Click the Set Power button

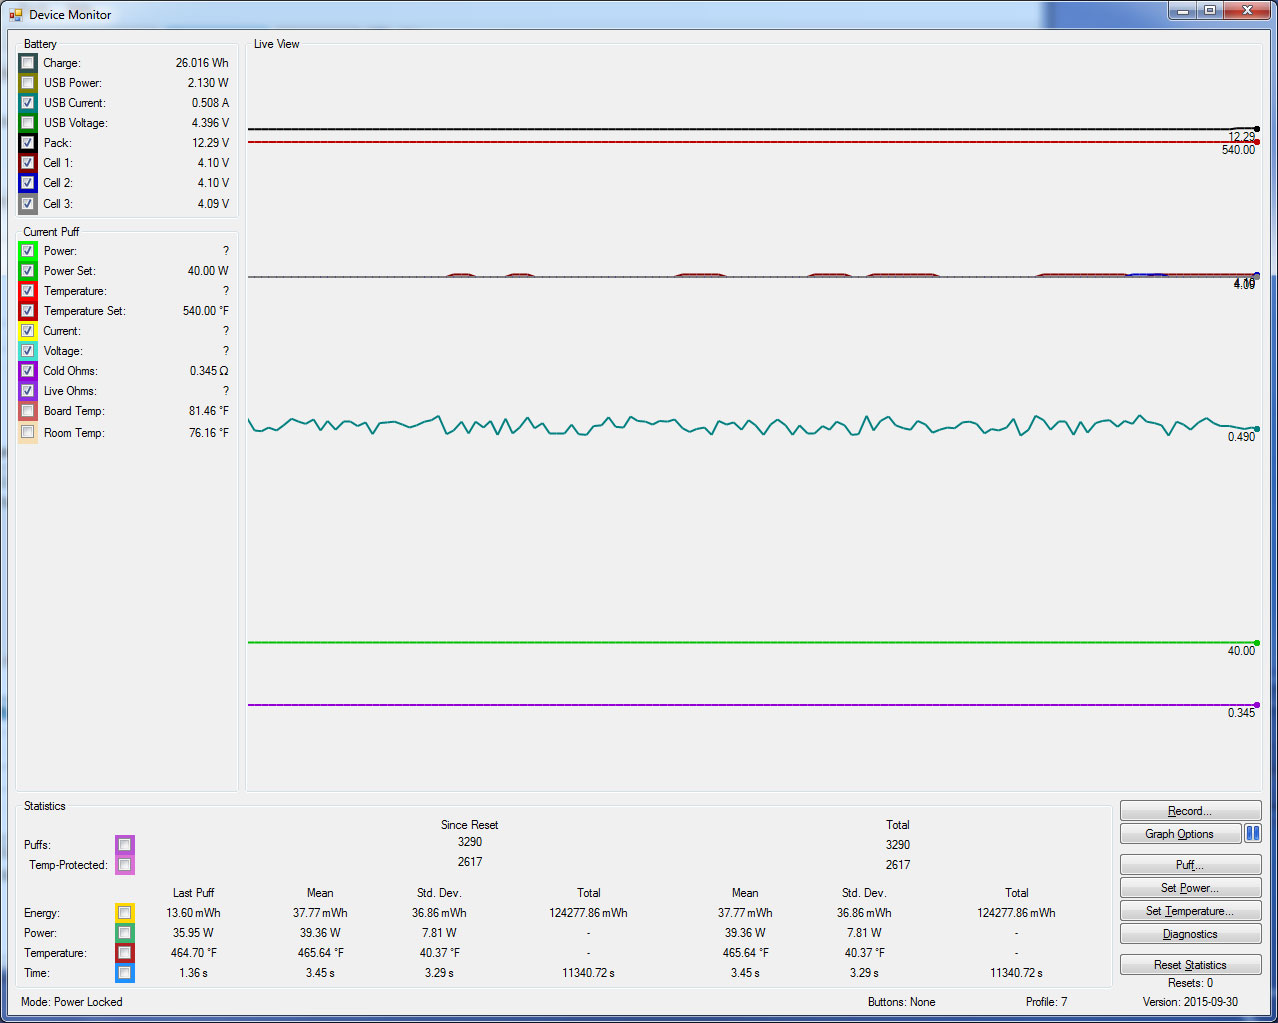coord(1190,888)
